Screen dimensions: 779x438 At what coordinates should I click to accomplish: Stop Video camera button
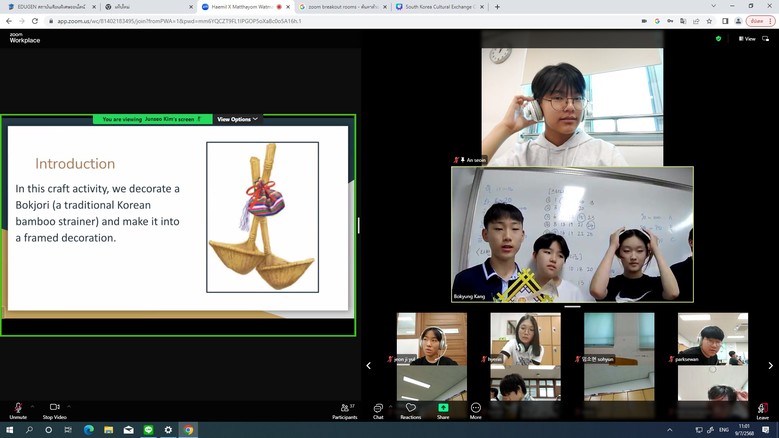coord(54,408)
